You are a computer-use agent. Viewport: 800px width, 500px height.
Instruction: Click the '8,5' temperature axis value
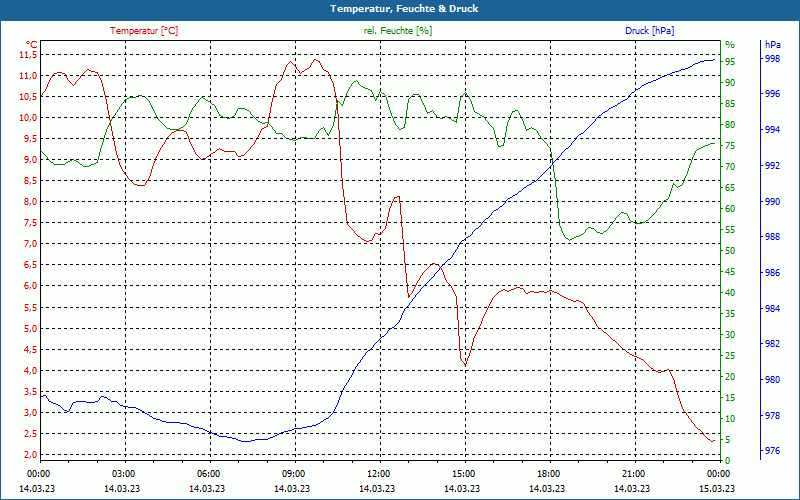30,181
